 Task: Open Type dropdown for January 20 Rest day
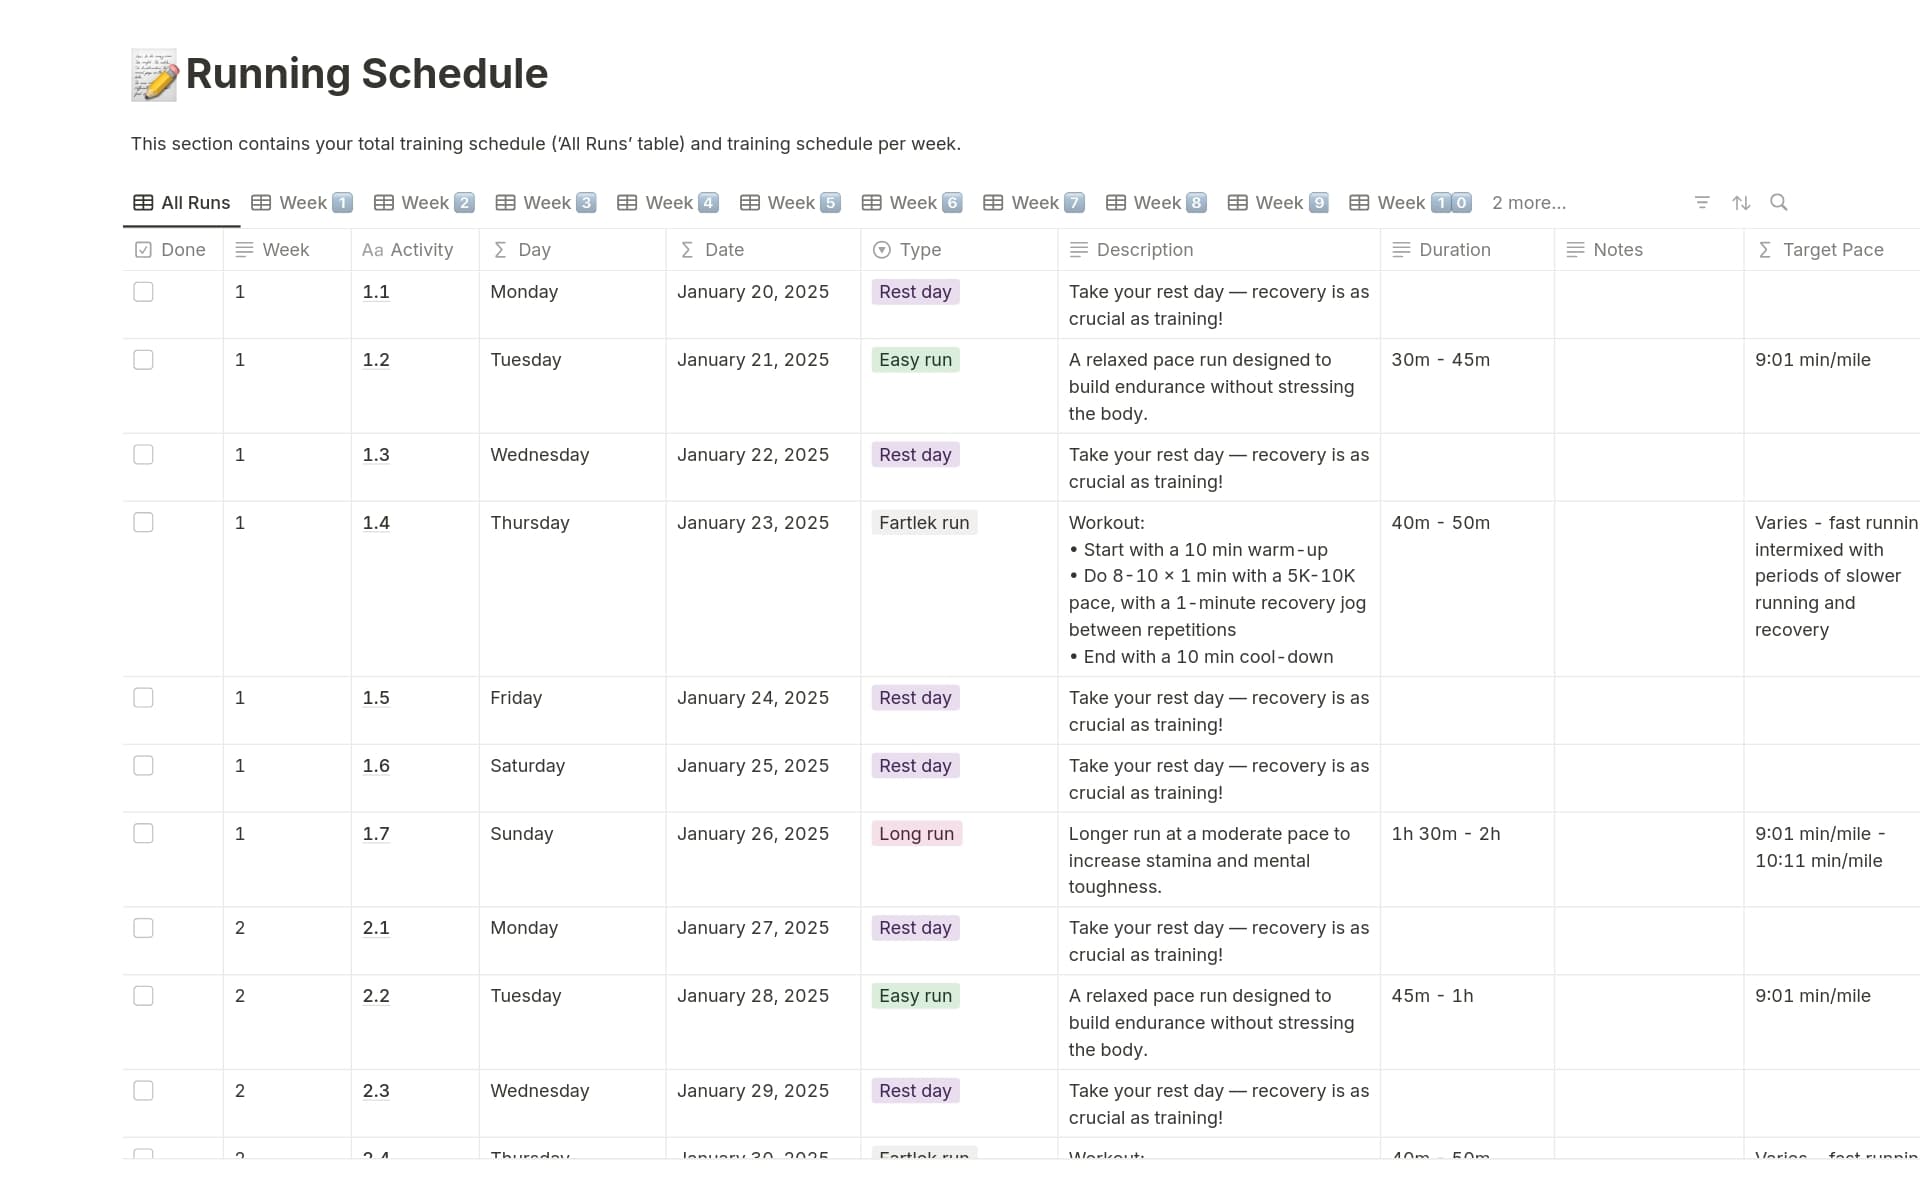[915, 292]
